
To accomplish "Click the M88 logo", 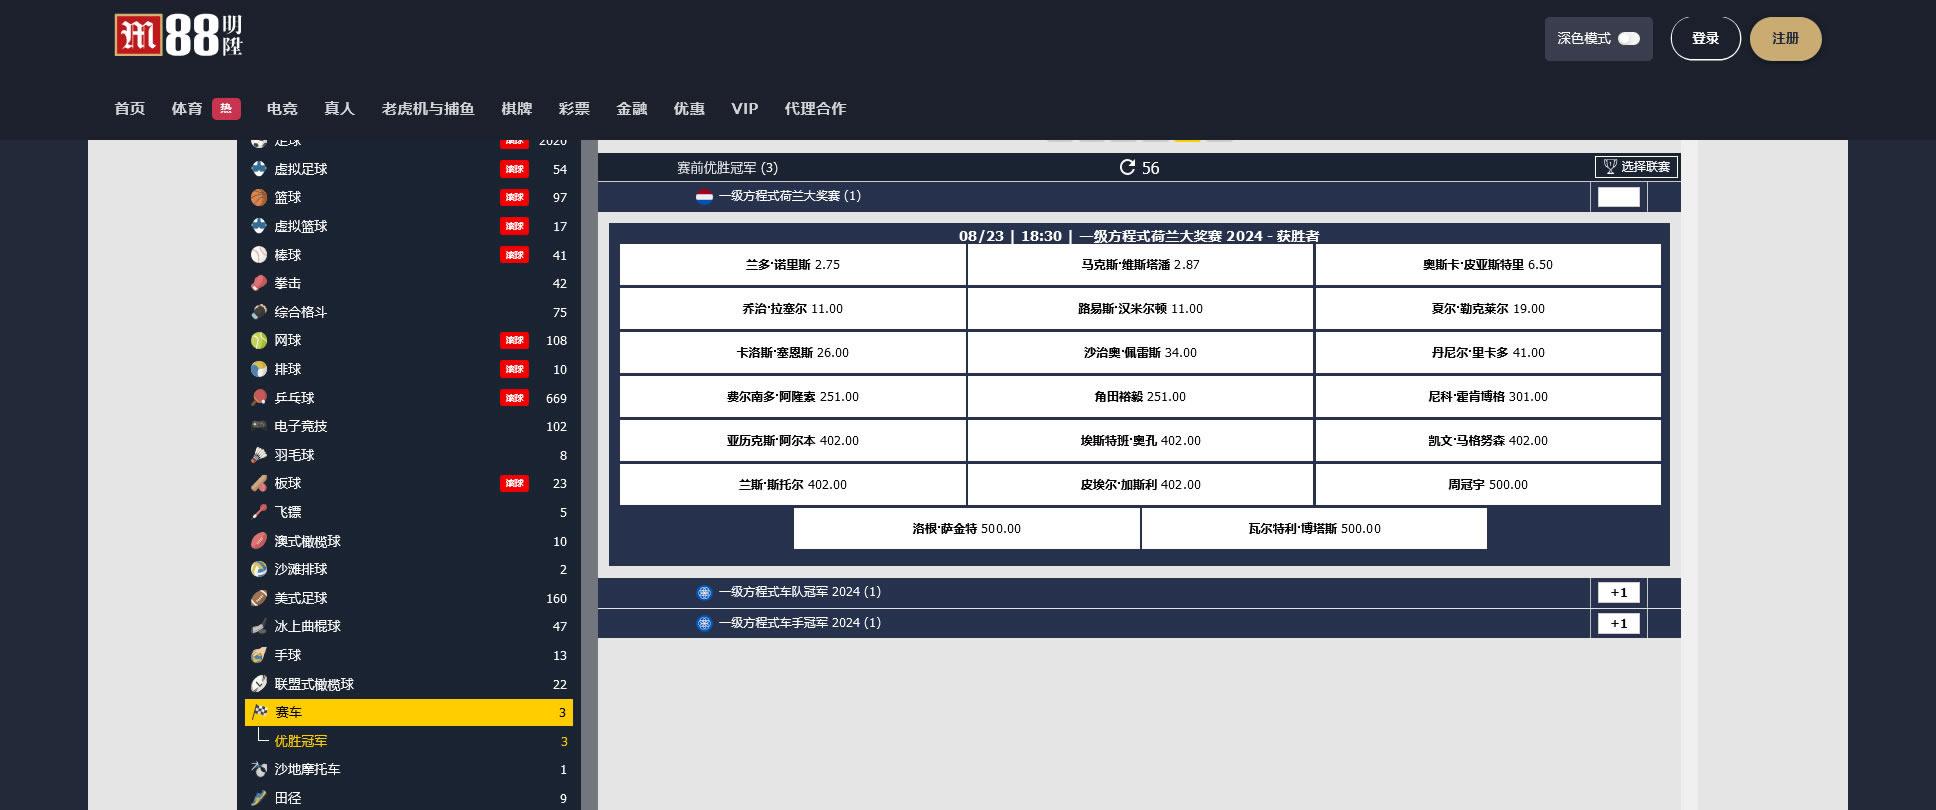I will coord(179,37).
